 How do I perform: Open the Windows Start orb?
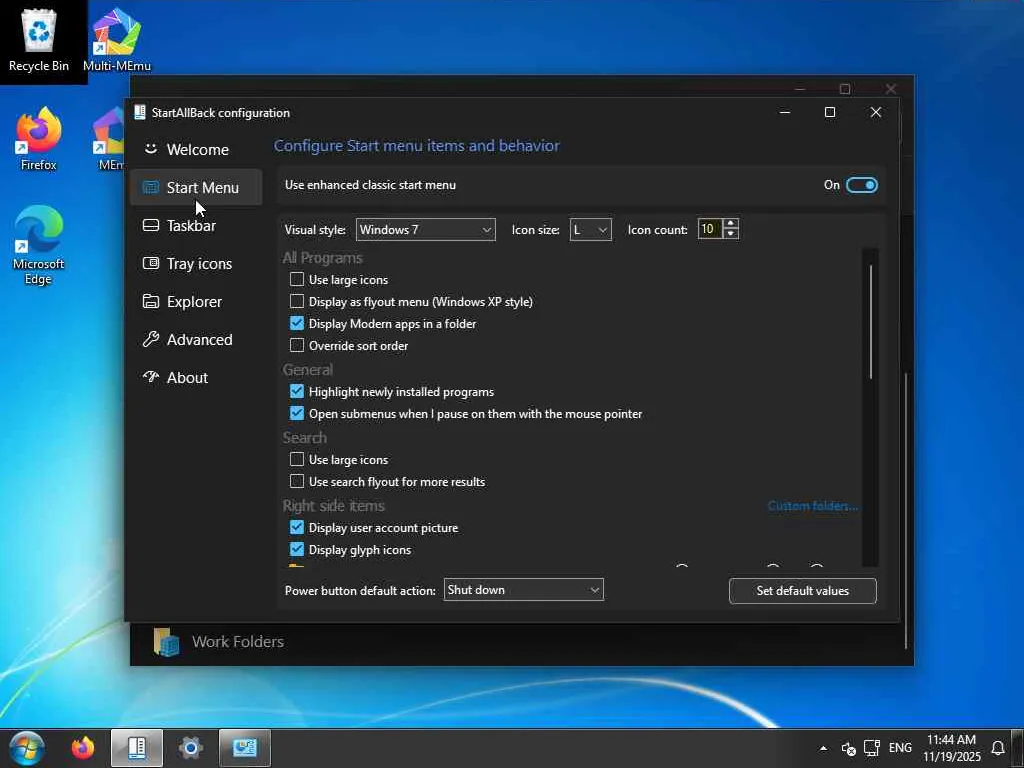click(26, 748)
